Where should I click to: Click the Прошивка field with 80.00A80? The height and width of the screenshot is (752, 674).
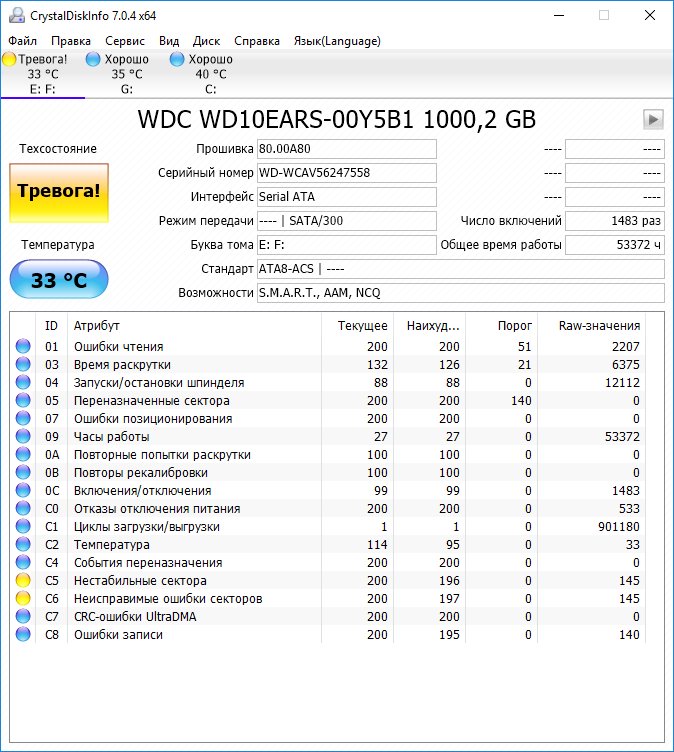[347, 149]
